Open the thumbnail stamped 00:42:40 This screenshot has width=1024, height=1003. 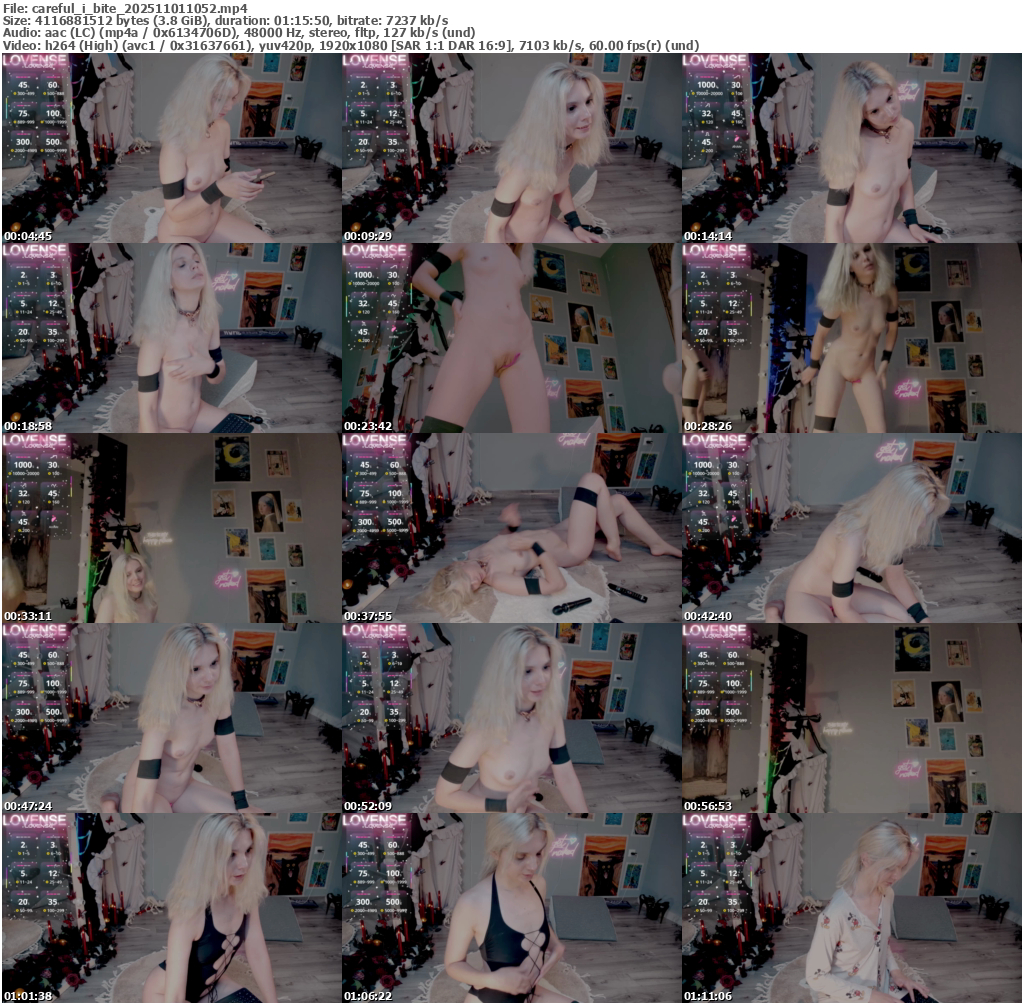[852, 528]
